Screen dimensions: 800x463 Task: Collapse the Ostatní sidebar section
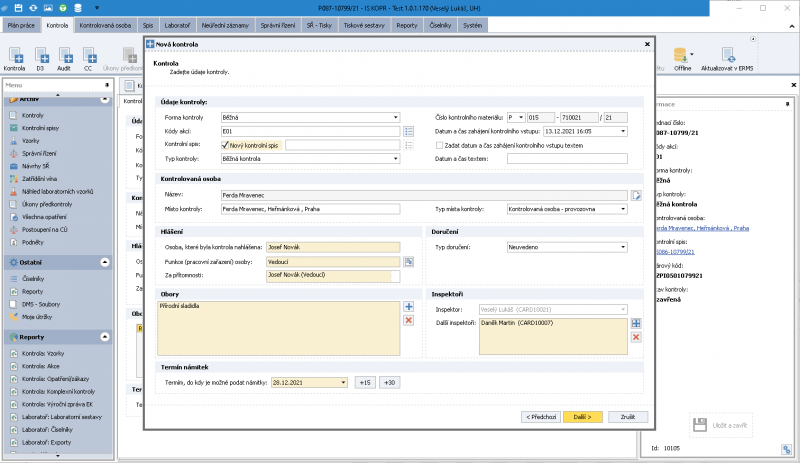tap(105, 262)
